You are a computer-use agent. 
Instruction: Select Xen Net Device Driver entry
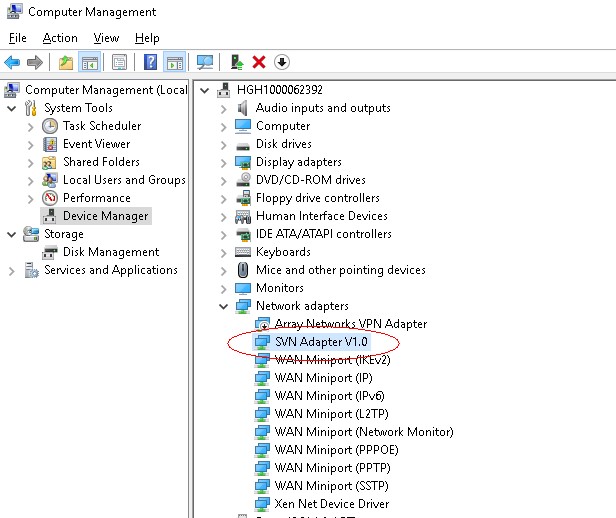click(331, 504)
